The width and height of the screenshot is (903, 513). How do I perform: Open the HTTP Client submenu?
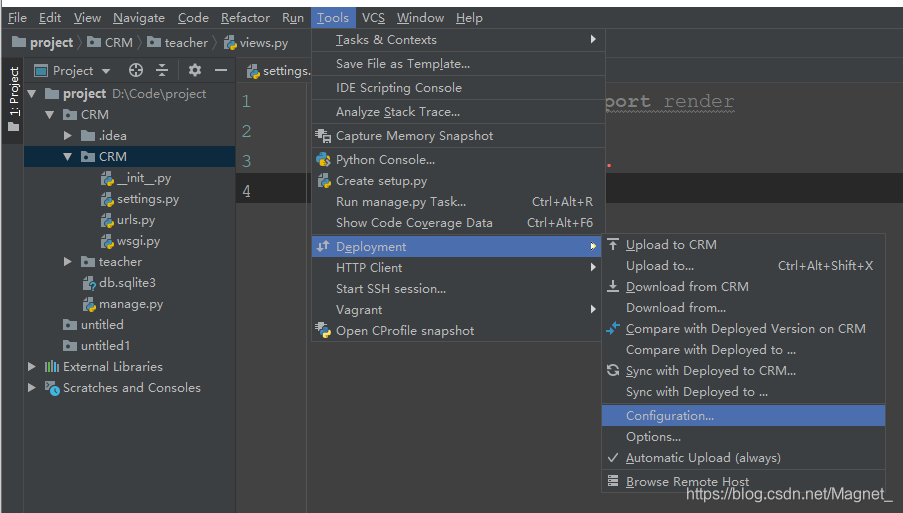(x=458, y=268)
